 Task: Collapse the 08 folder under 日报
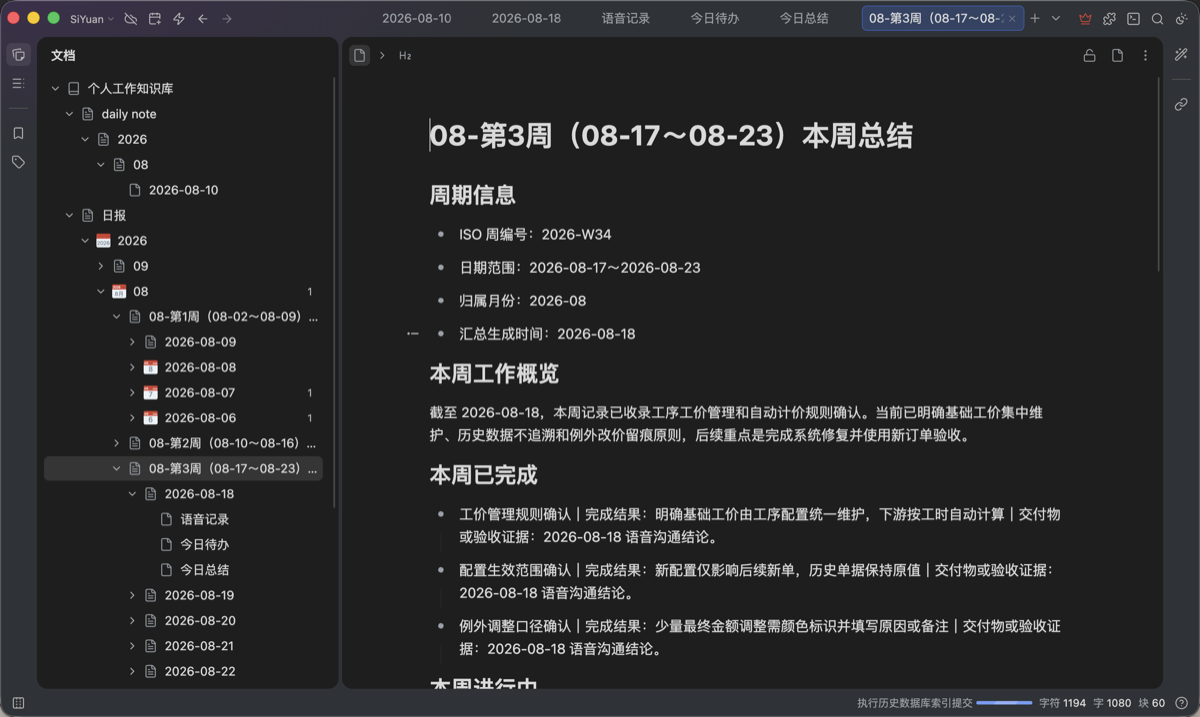click(x=101, y=292)
